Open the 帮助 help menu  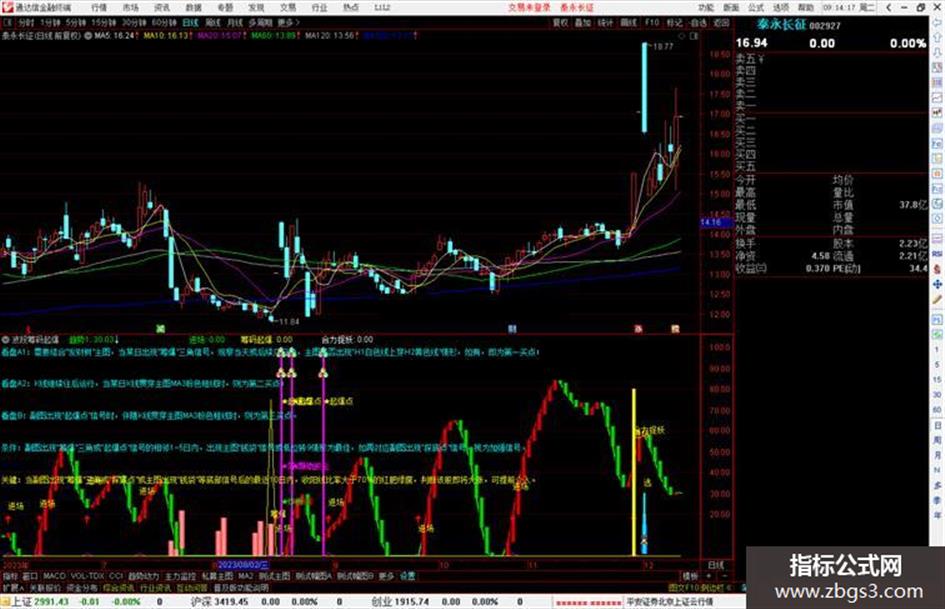click(x=806, y=8)
